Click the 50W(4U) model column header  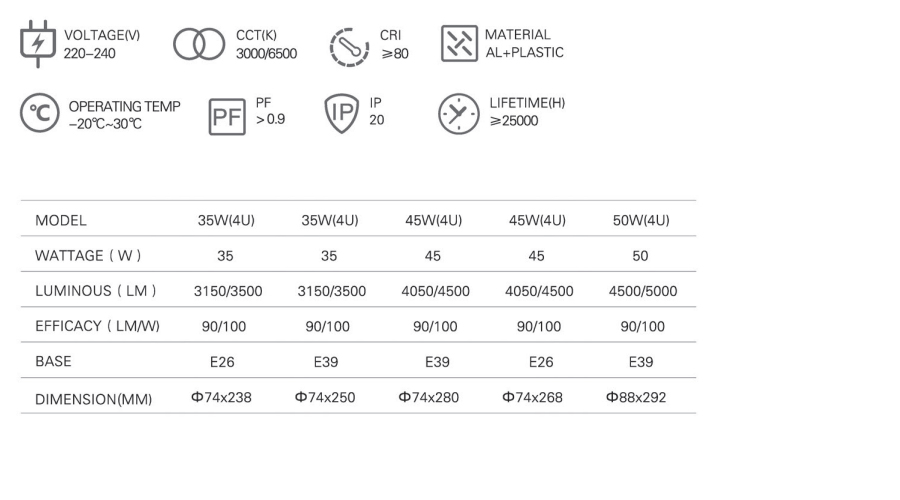click(640, 221)
